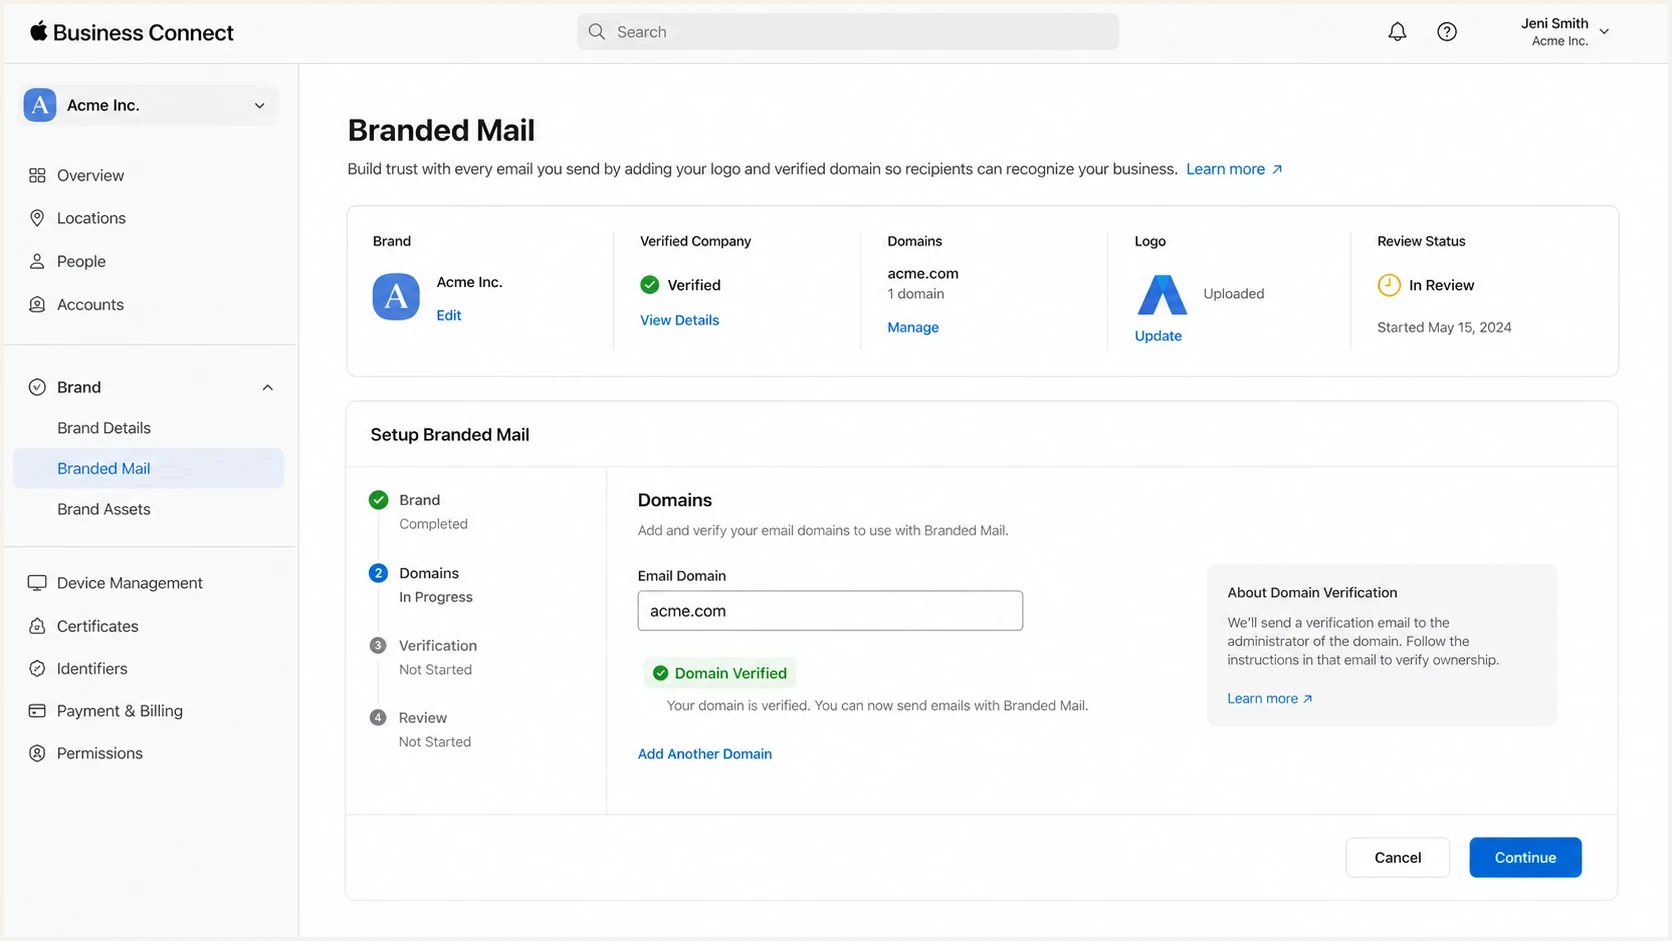Screen dimensions: 1672x941
Task: Click the 'Setup Branded Mail' heading
Action: coord(450,435)
